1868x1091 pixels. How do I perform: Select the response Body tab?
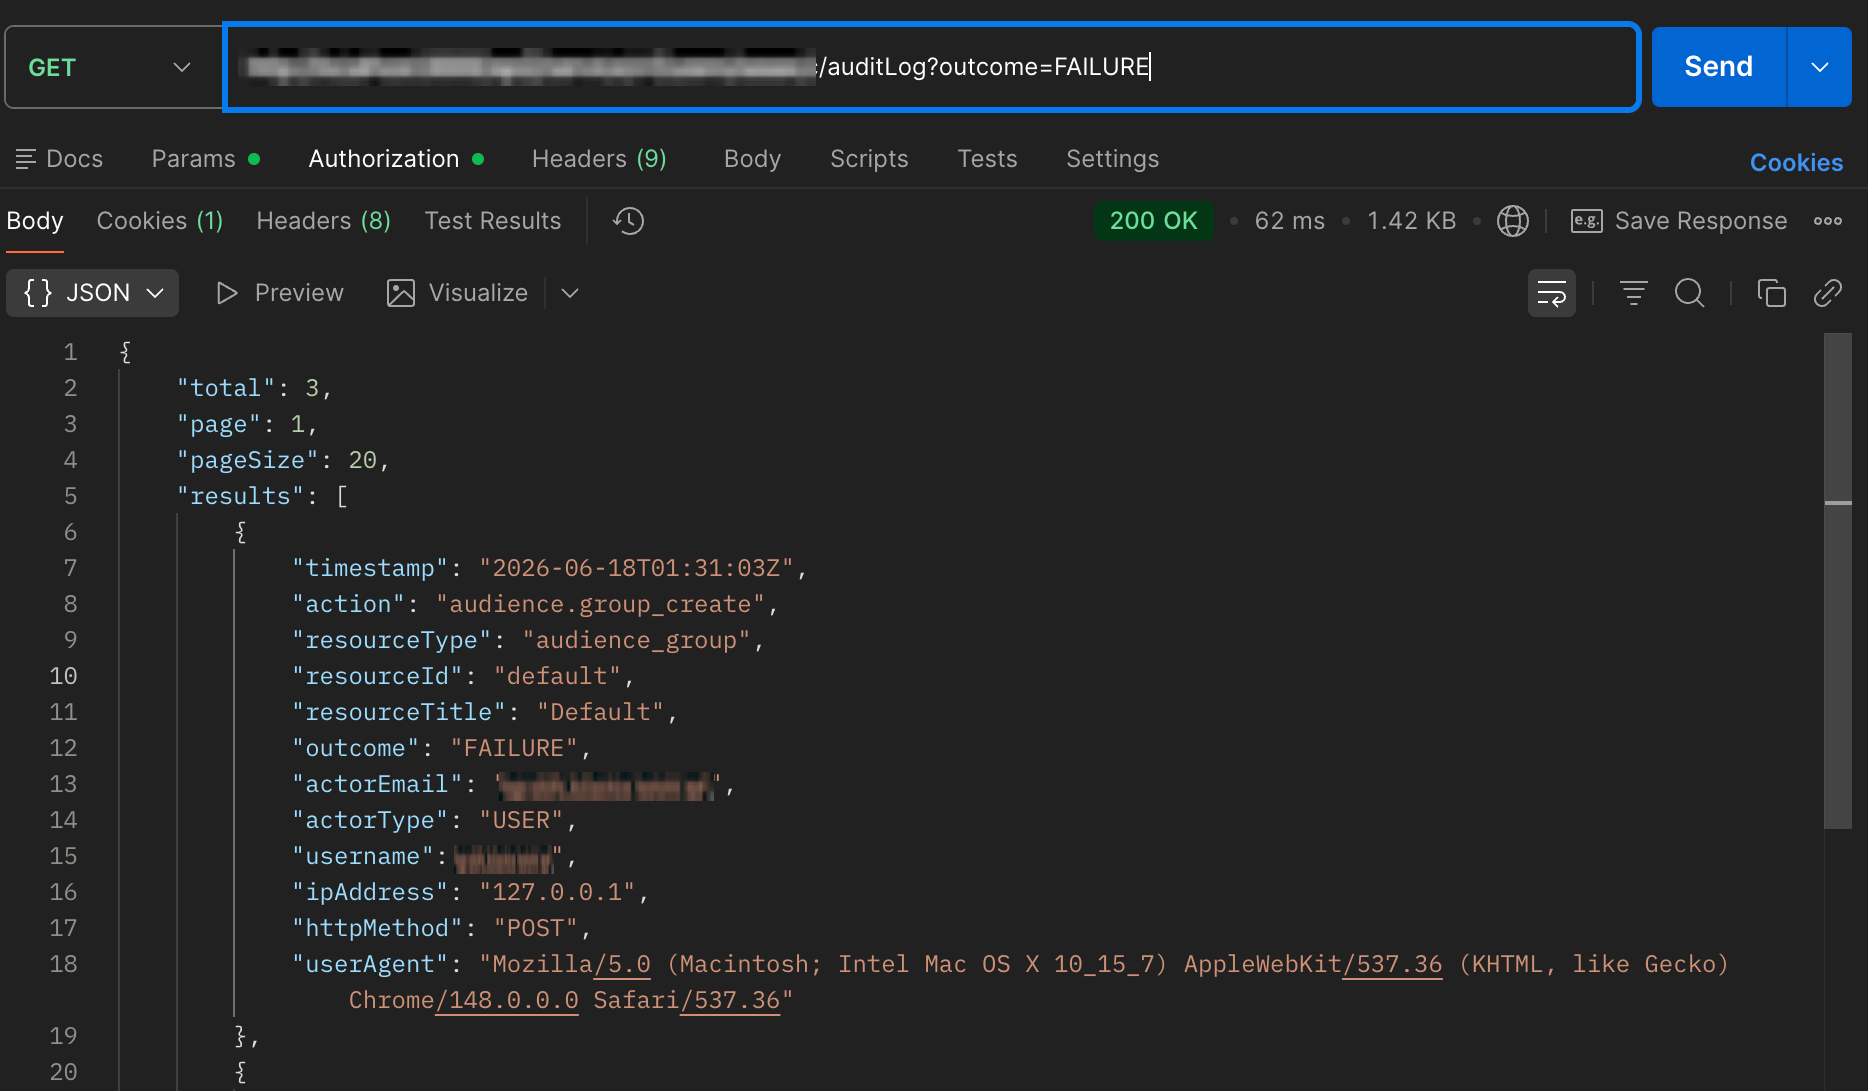pyautogui.click(x=35, y=221)
